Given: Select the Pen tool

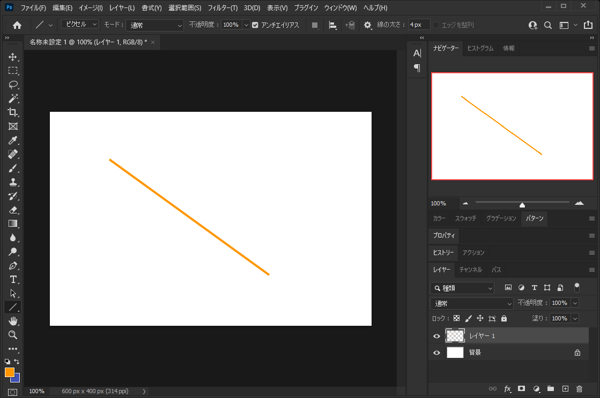Looking at the screenshot, I should 13,266.
